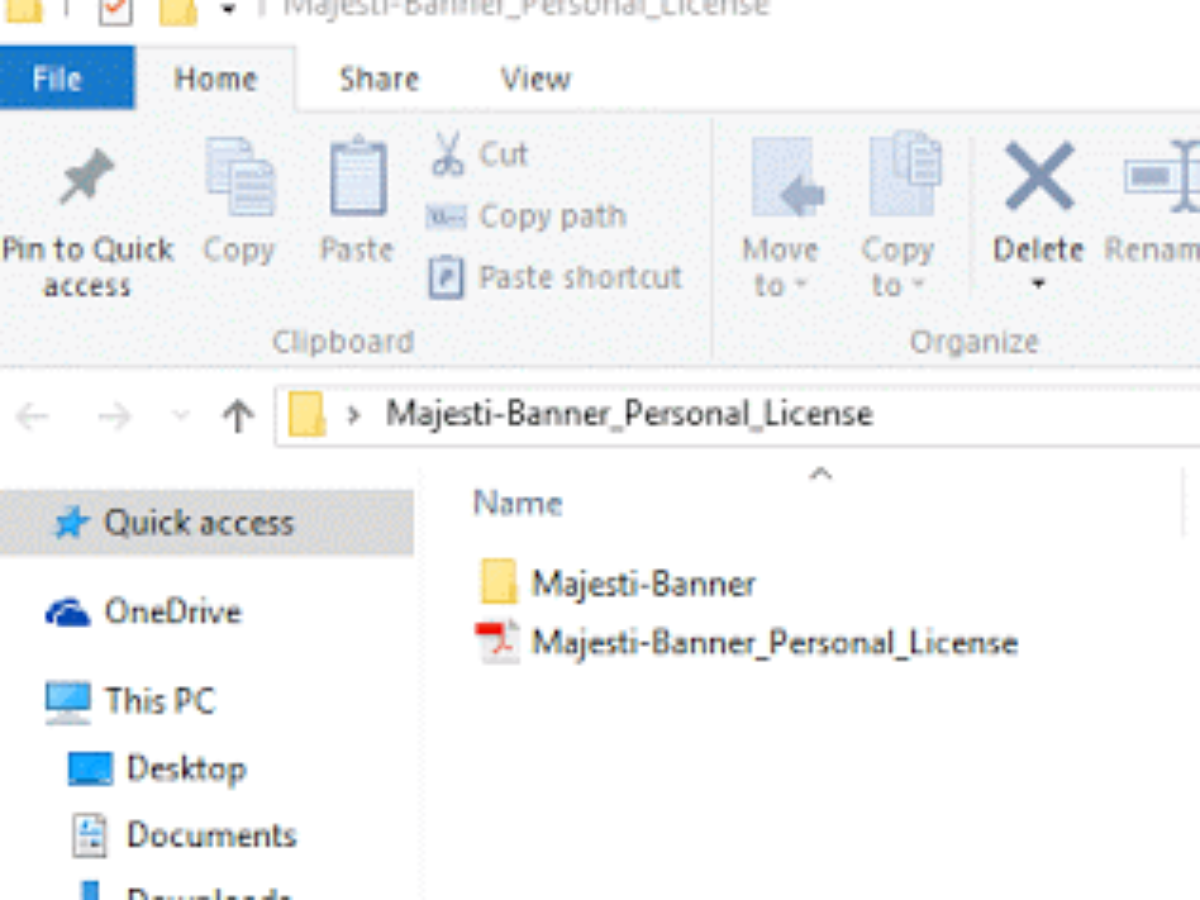Go up one folder level arrow
This screenshot has width=1200, height=900.
coord(237,415)
